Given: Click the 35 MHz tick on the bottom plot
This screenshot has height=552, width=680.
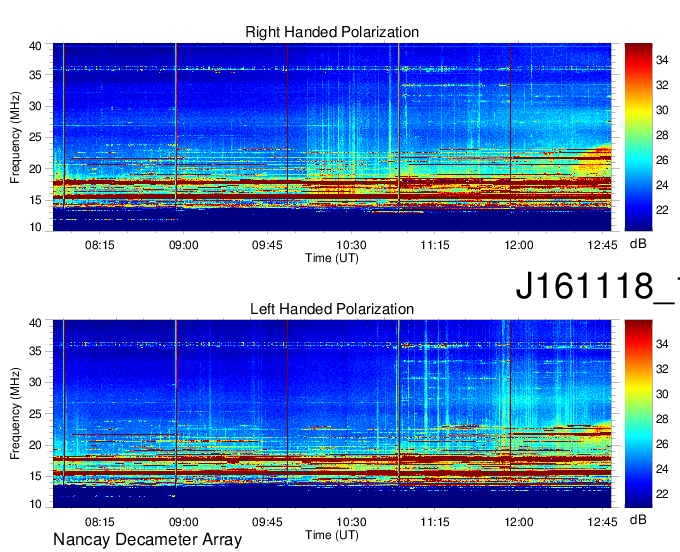Looking at the screenshot, I should [x=35, y=351].
